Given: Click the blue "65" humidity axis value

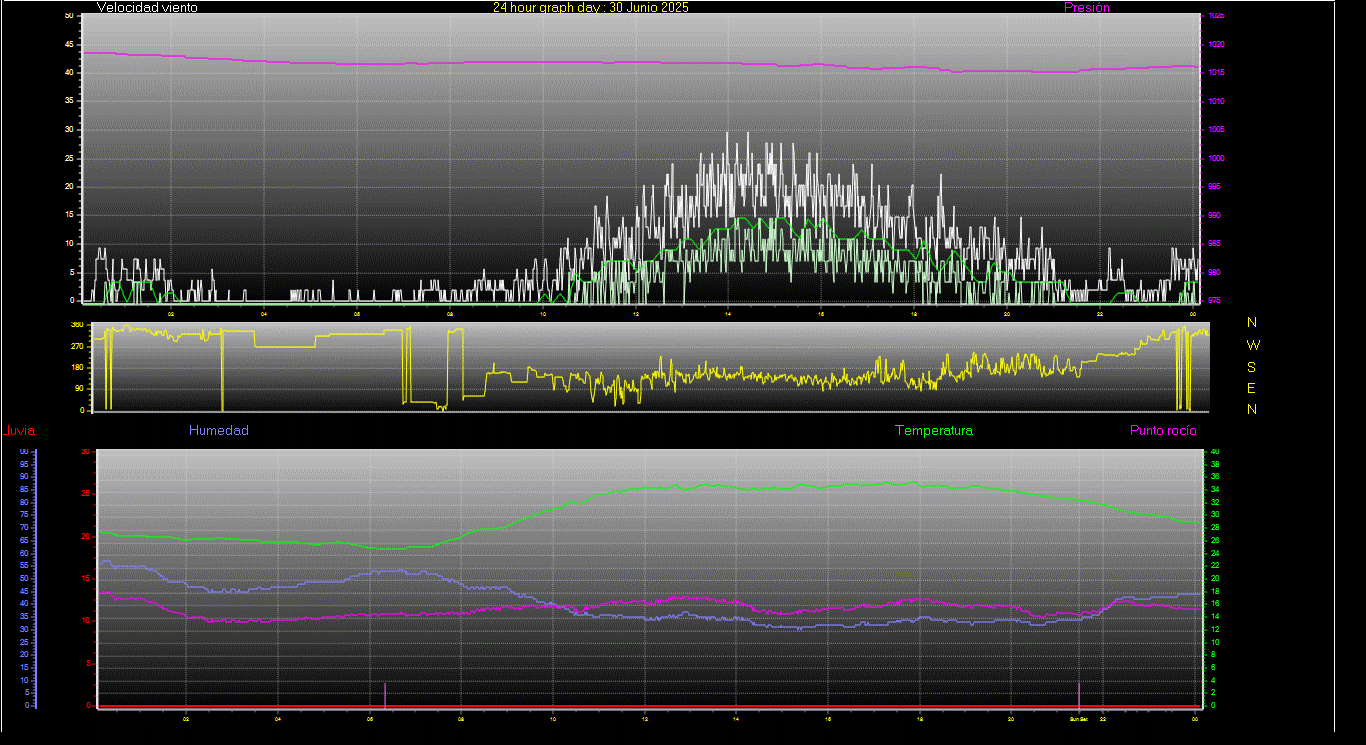Looking at the screenshot, I should coord(22,540).
